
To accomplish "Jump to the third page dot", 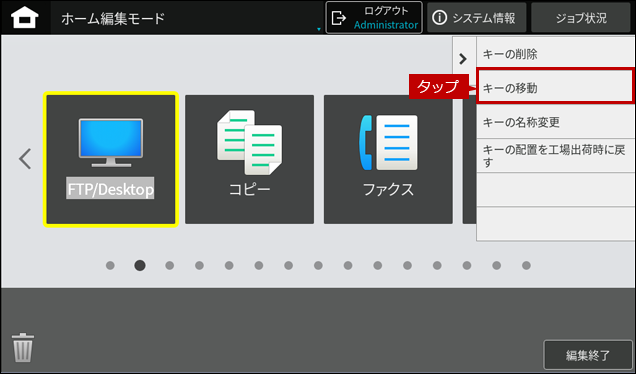I will point(170,265).
